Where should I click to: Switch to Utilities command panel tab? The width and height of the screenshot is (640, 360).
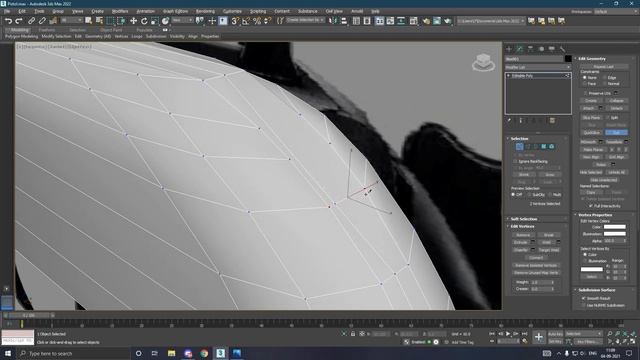click(562, 49)
